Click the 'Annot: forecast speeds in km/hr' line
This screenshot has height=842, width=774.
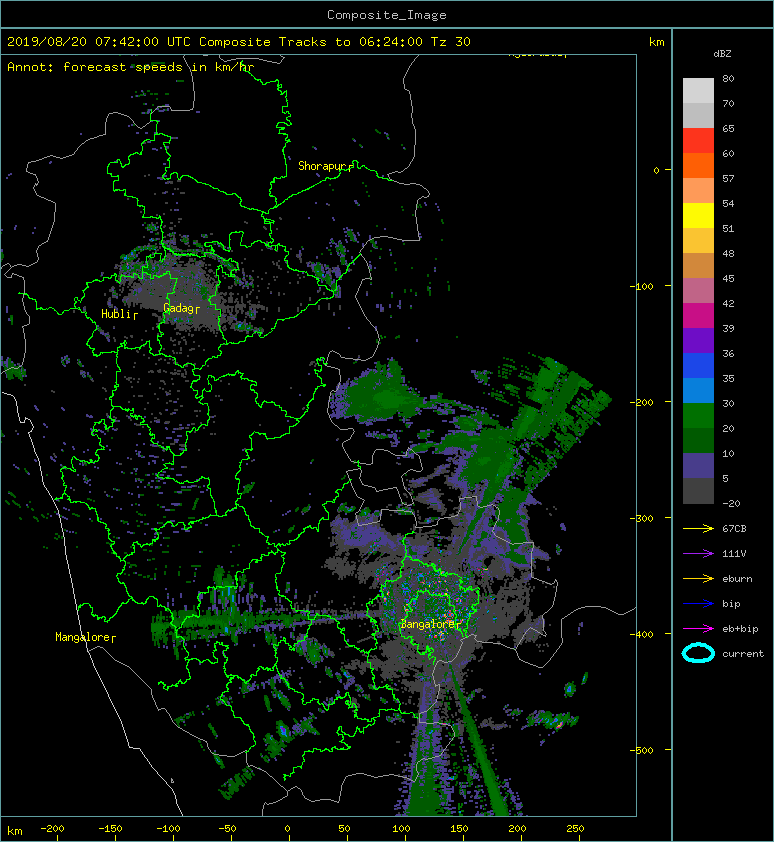tap(130, 67)
